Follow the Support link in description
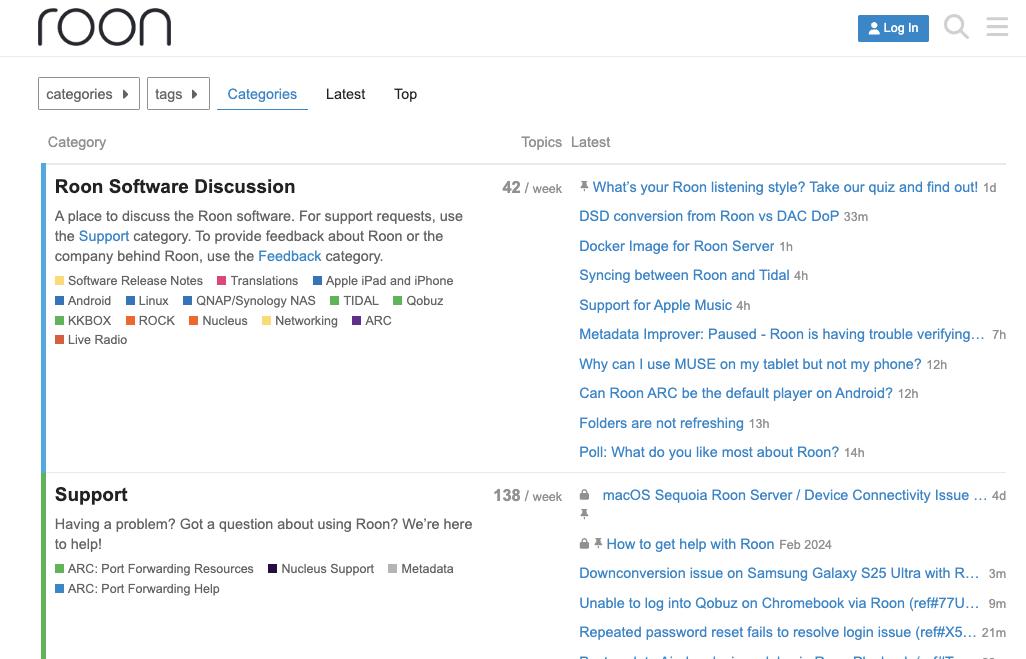1026x659 pixels. 104,236
